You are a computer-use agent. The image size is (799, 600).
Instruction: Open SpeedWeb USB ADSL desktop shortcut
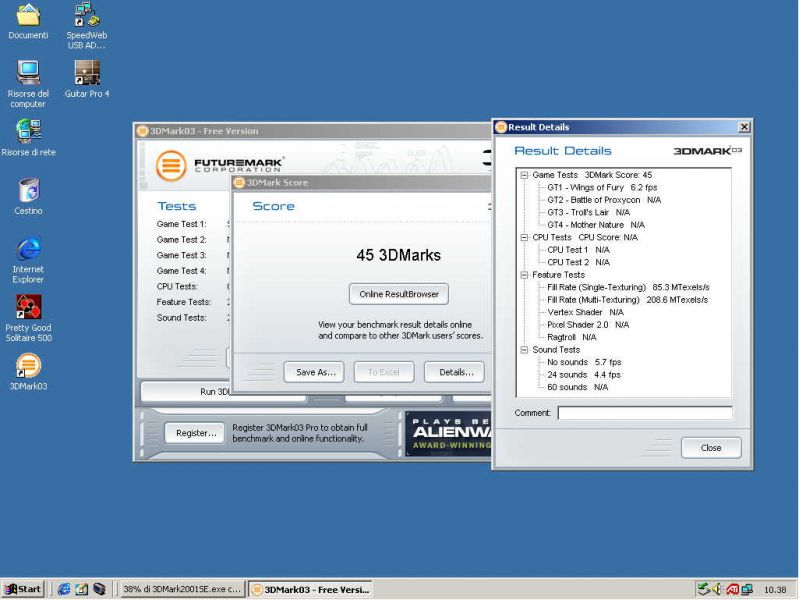87,25
